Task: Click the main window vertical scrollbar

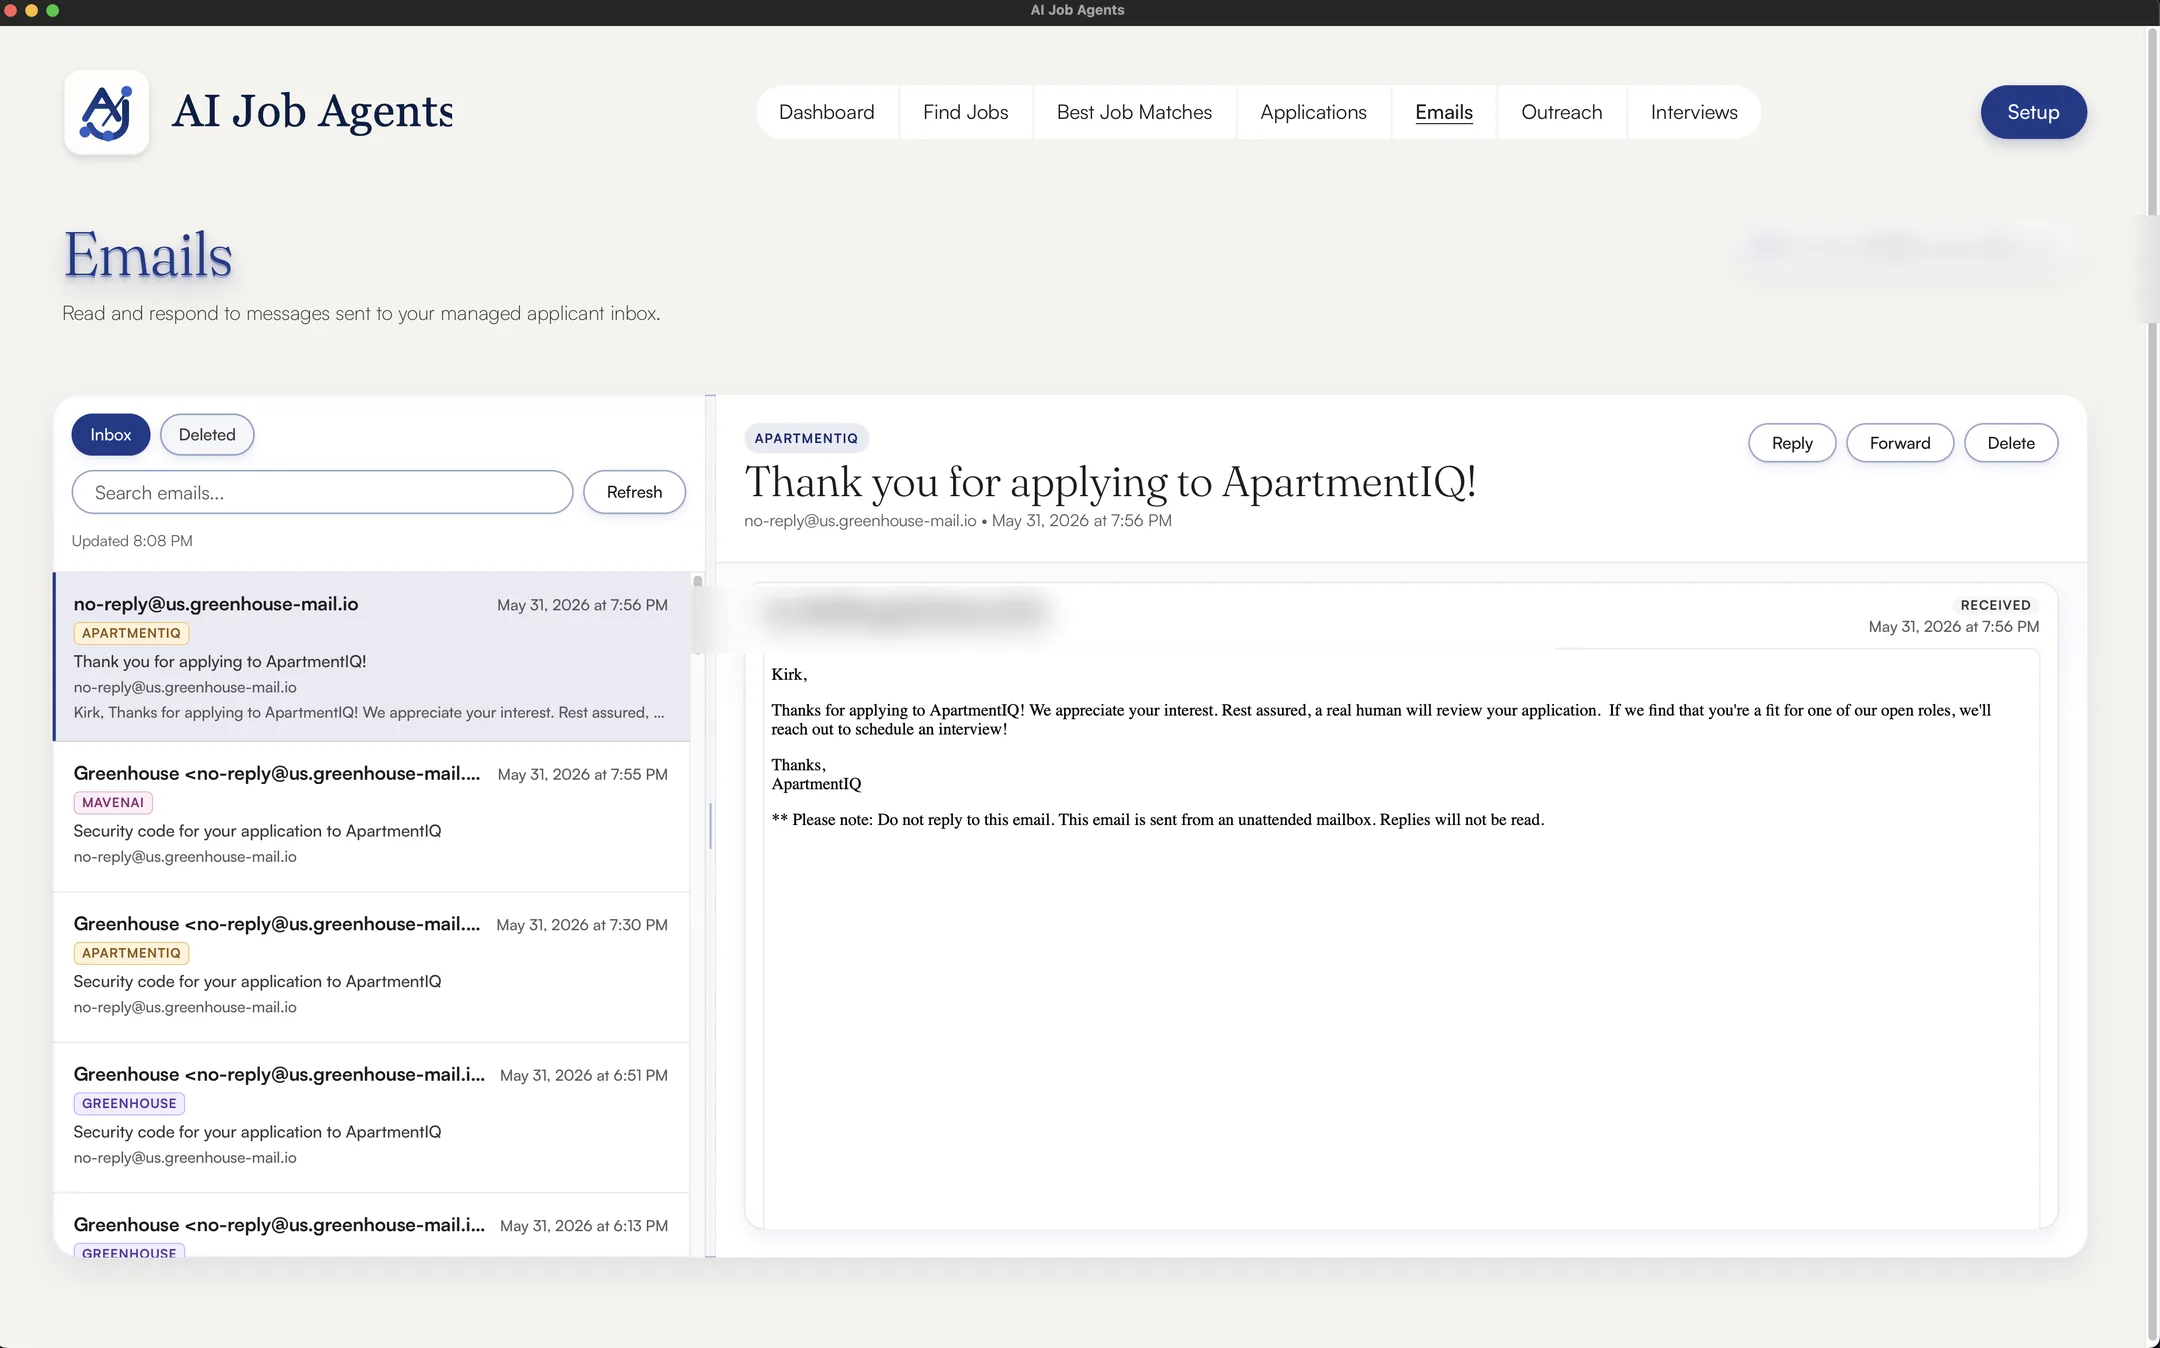Action: click(x=2153, y=686)
